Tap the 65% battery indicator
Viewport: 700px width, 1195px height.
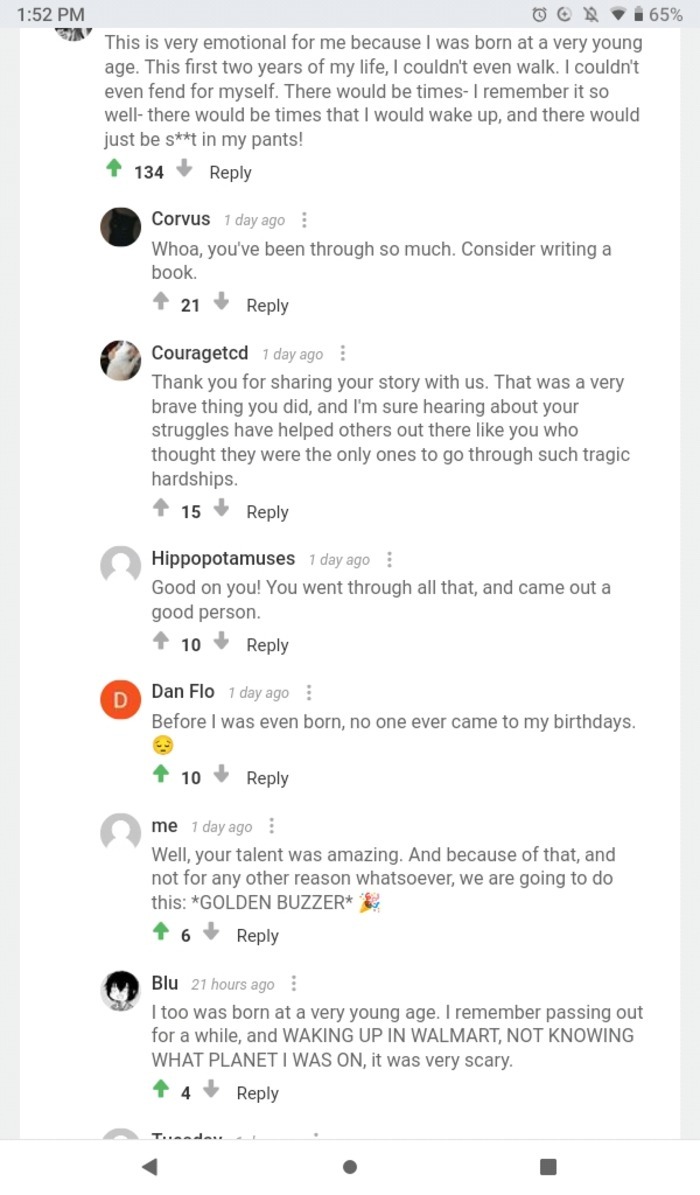(666, 14)
